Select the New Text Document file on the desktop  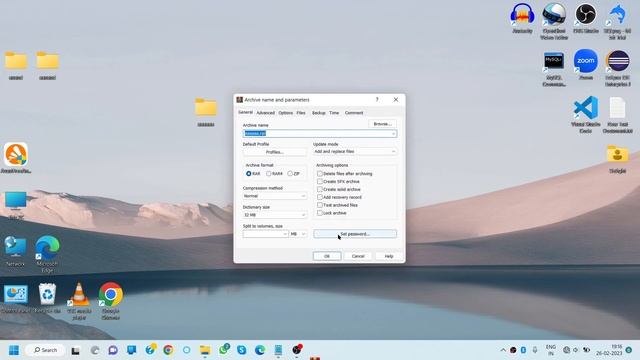click(618, 114)
